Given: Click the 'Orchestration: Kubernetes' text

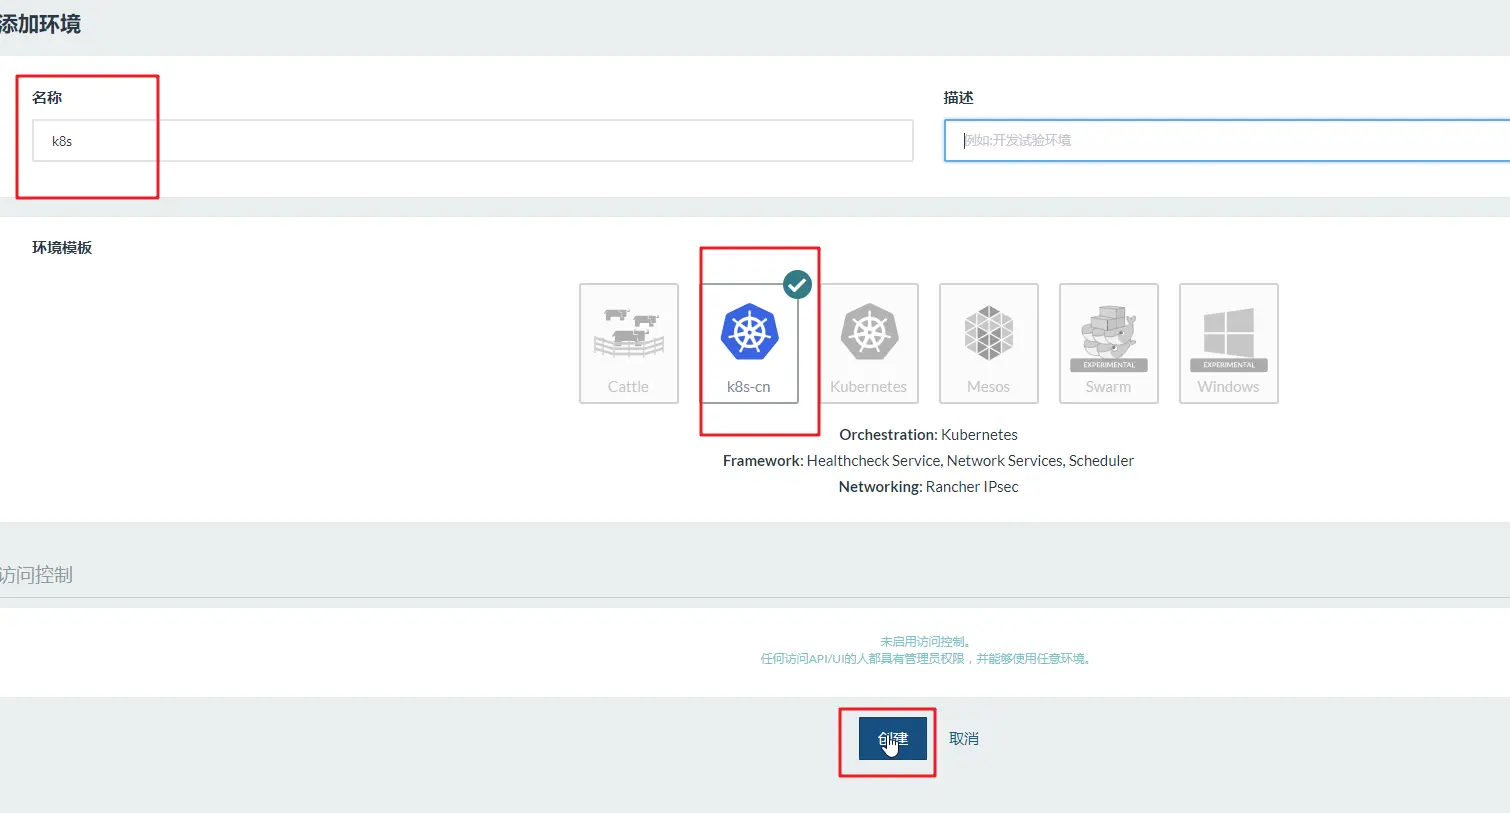Looking at the screenshot, I should click(x=928, y=435).
